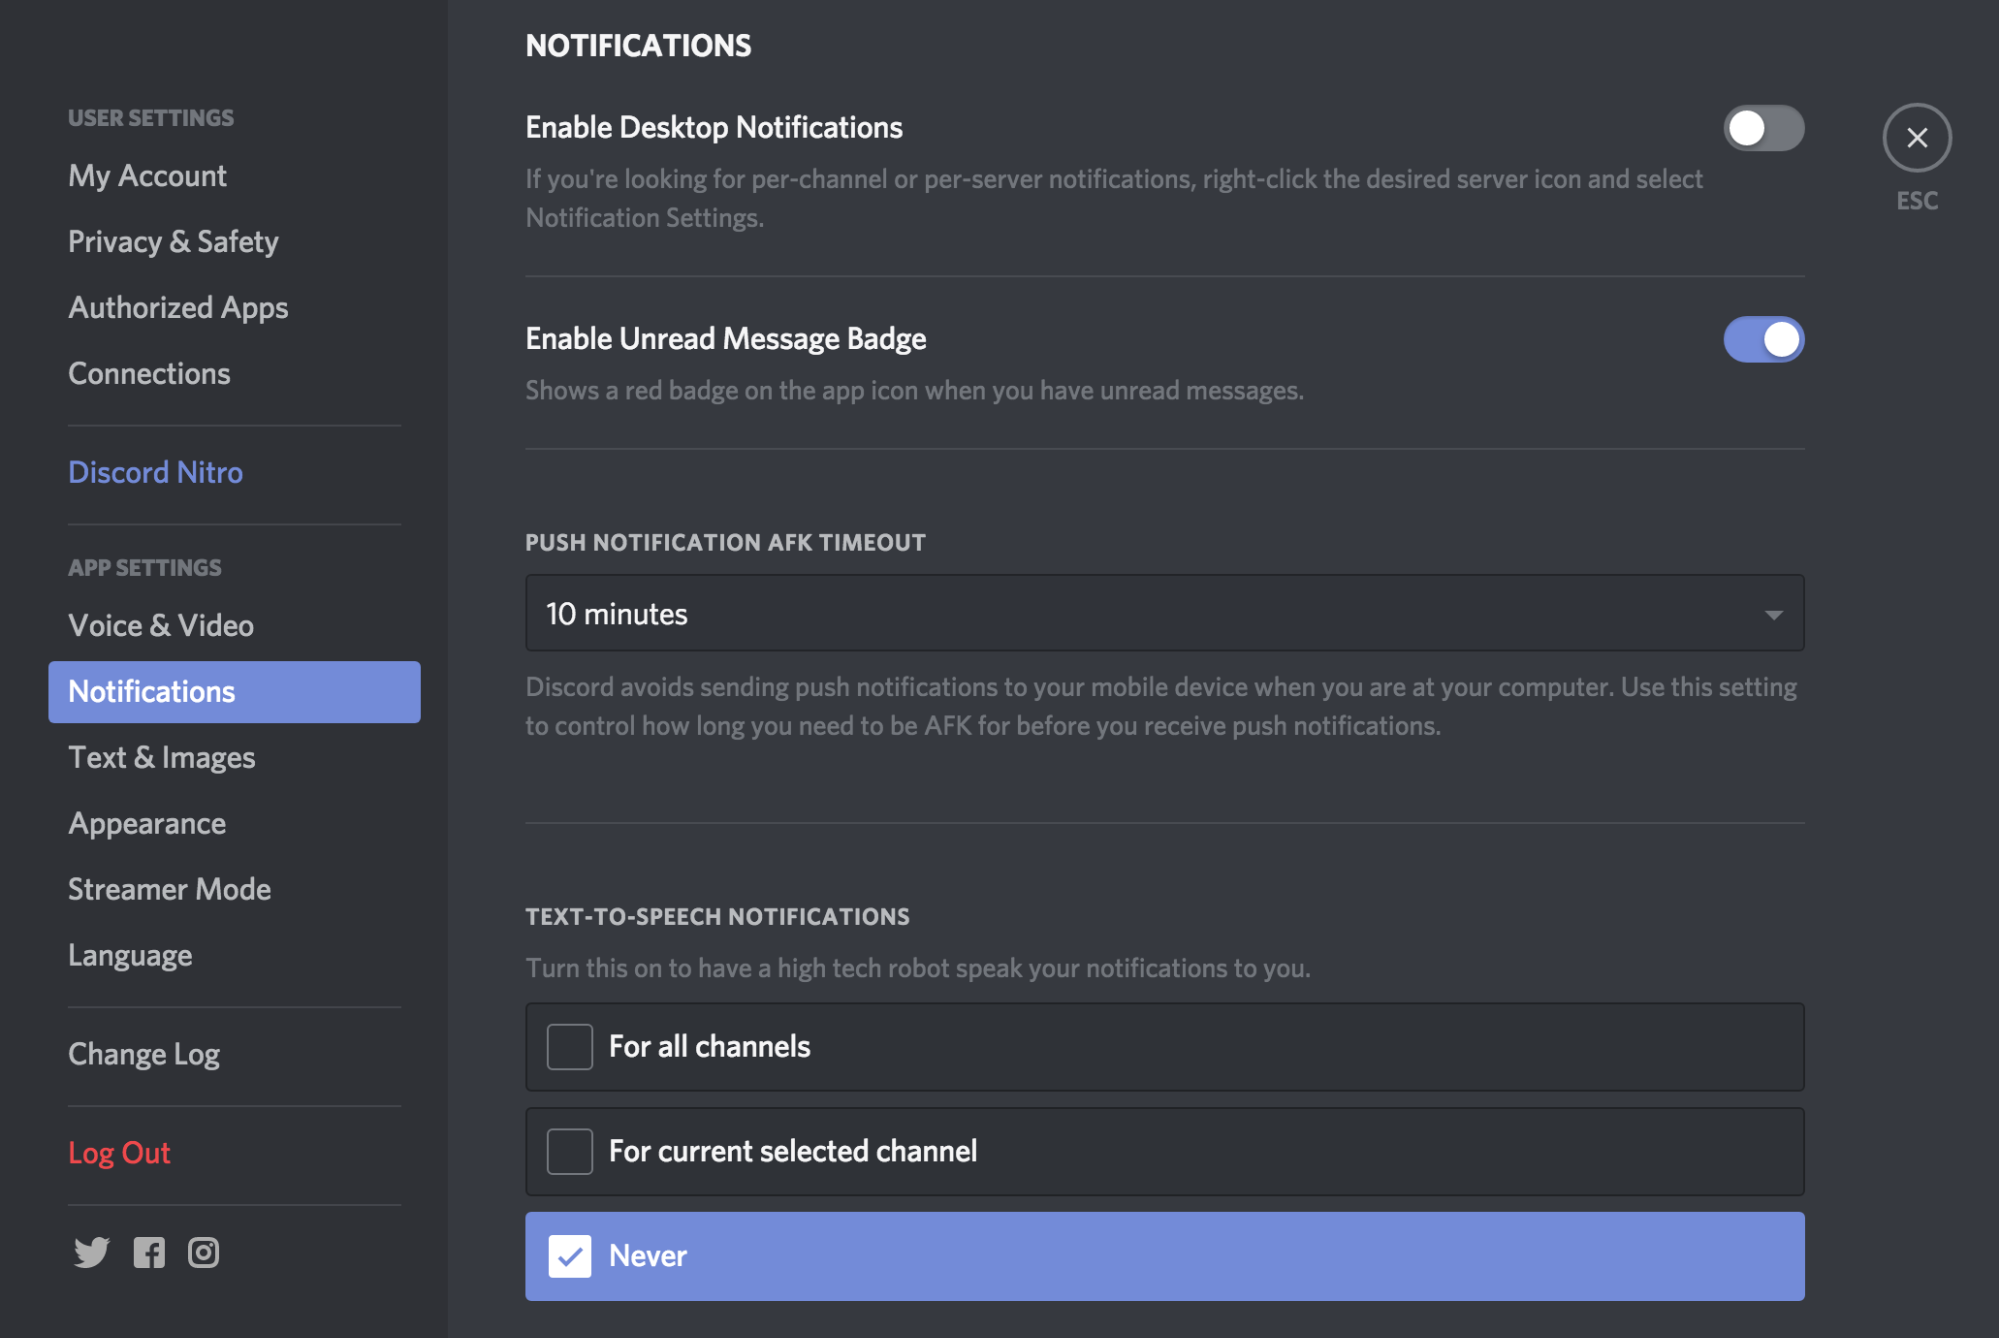Open Discord's Instagram page
1999x1338 pixels.
tap(203, 1252)
